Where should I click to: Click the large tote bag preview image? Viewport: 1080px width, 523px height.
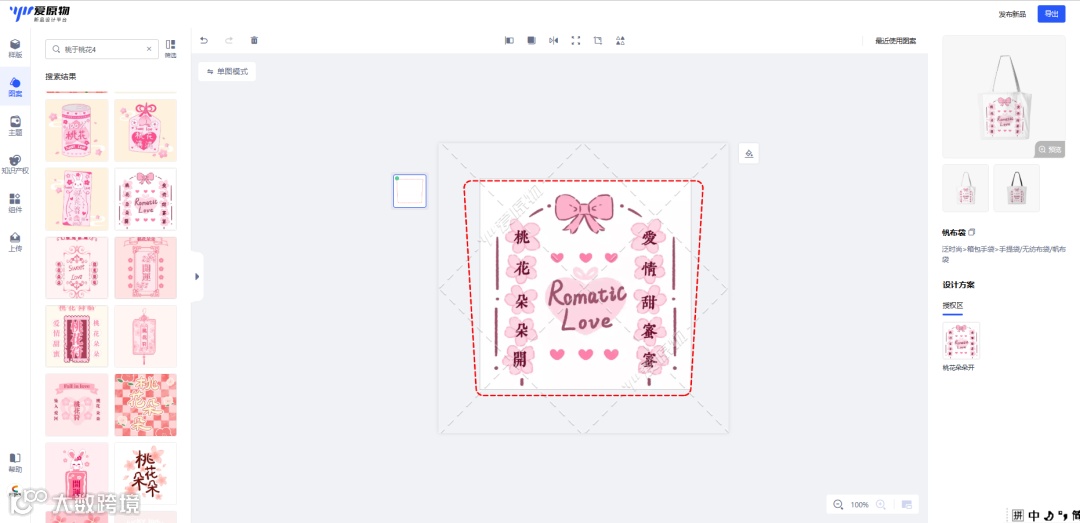[x=1004, y=96]
